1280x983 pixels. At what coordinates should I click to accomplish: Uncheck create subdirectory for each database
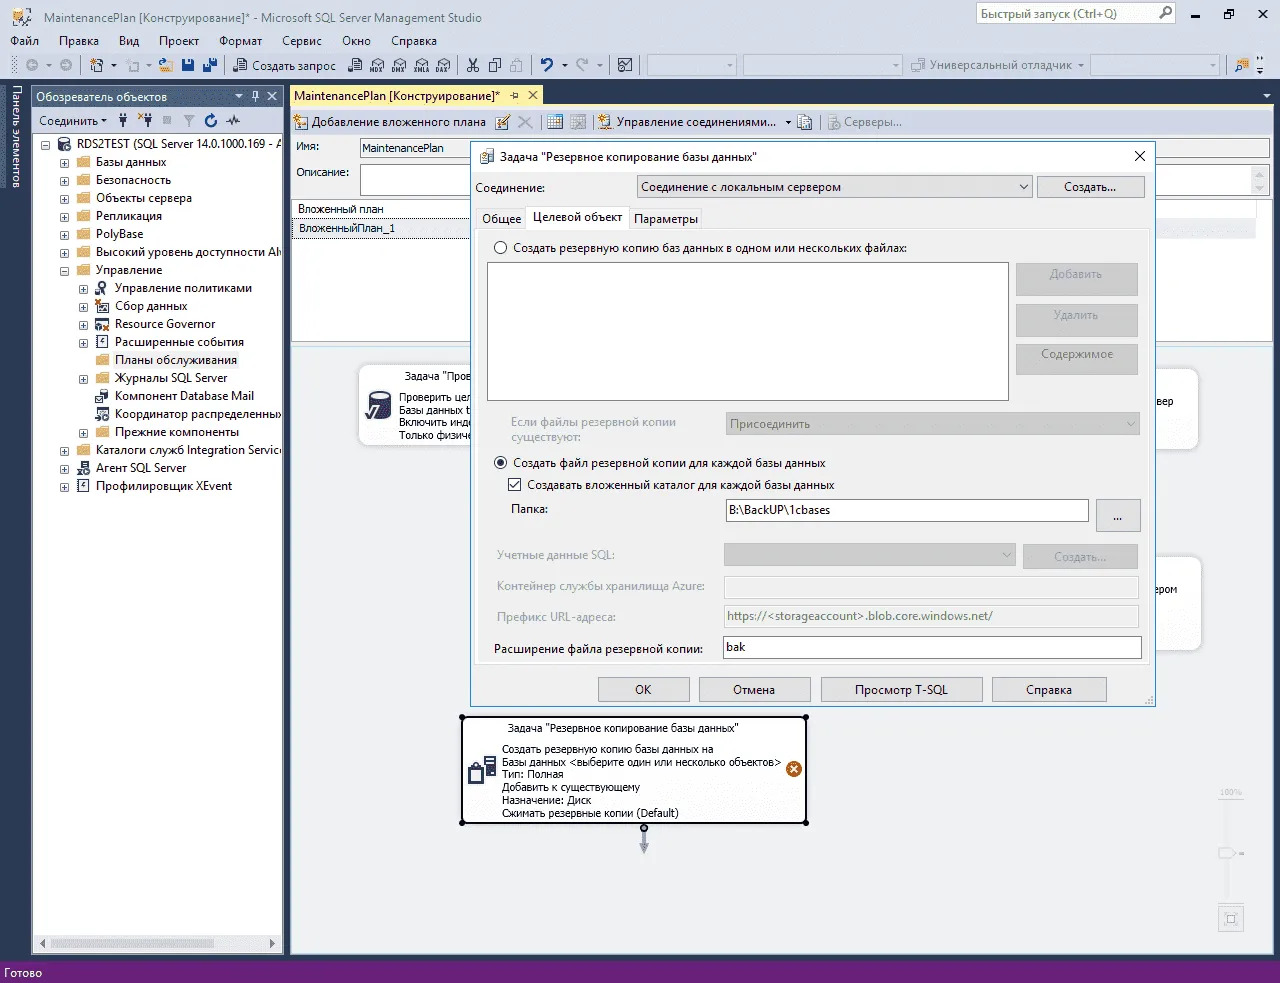[515, 485]
